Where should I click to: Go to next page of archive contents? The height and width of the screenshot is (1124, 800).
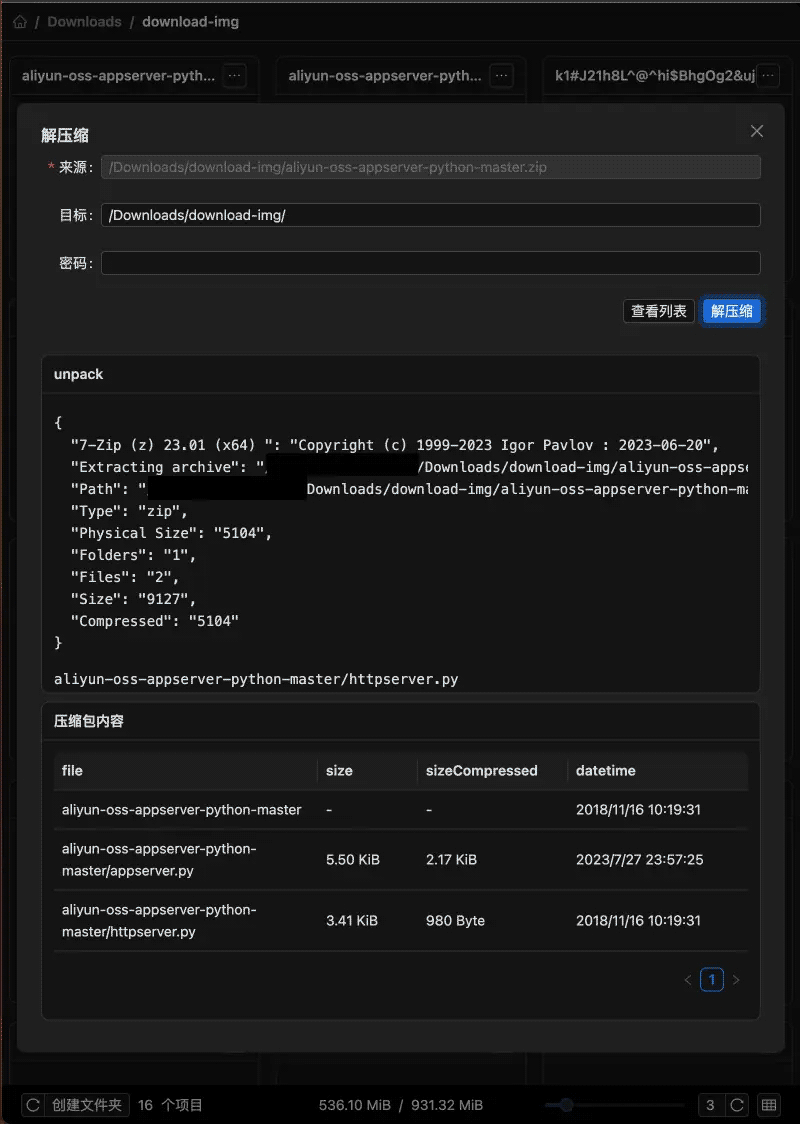tap(735, 979)
